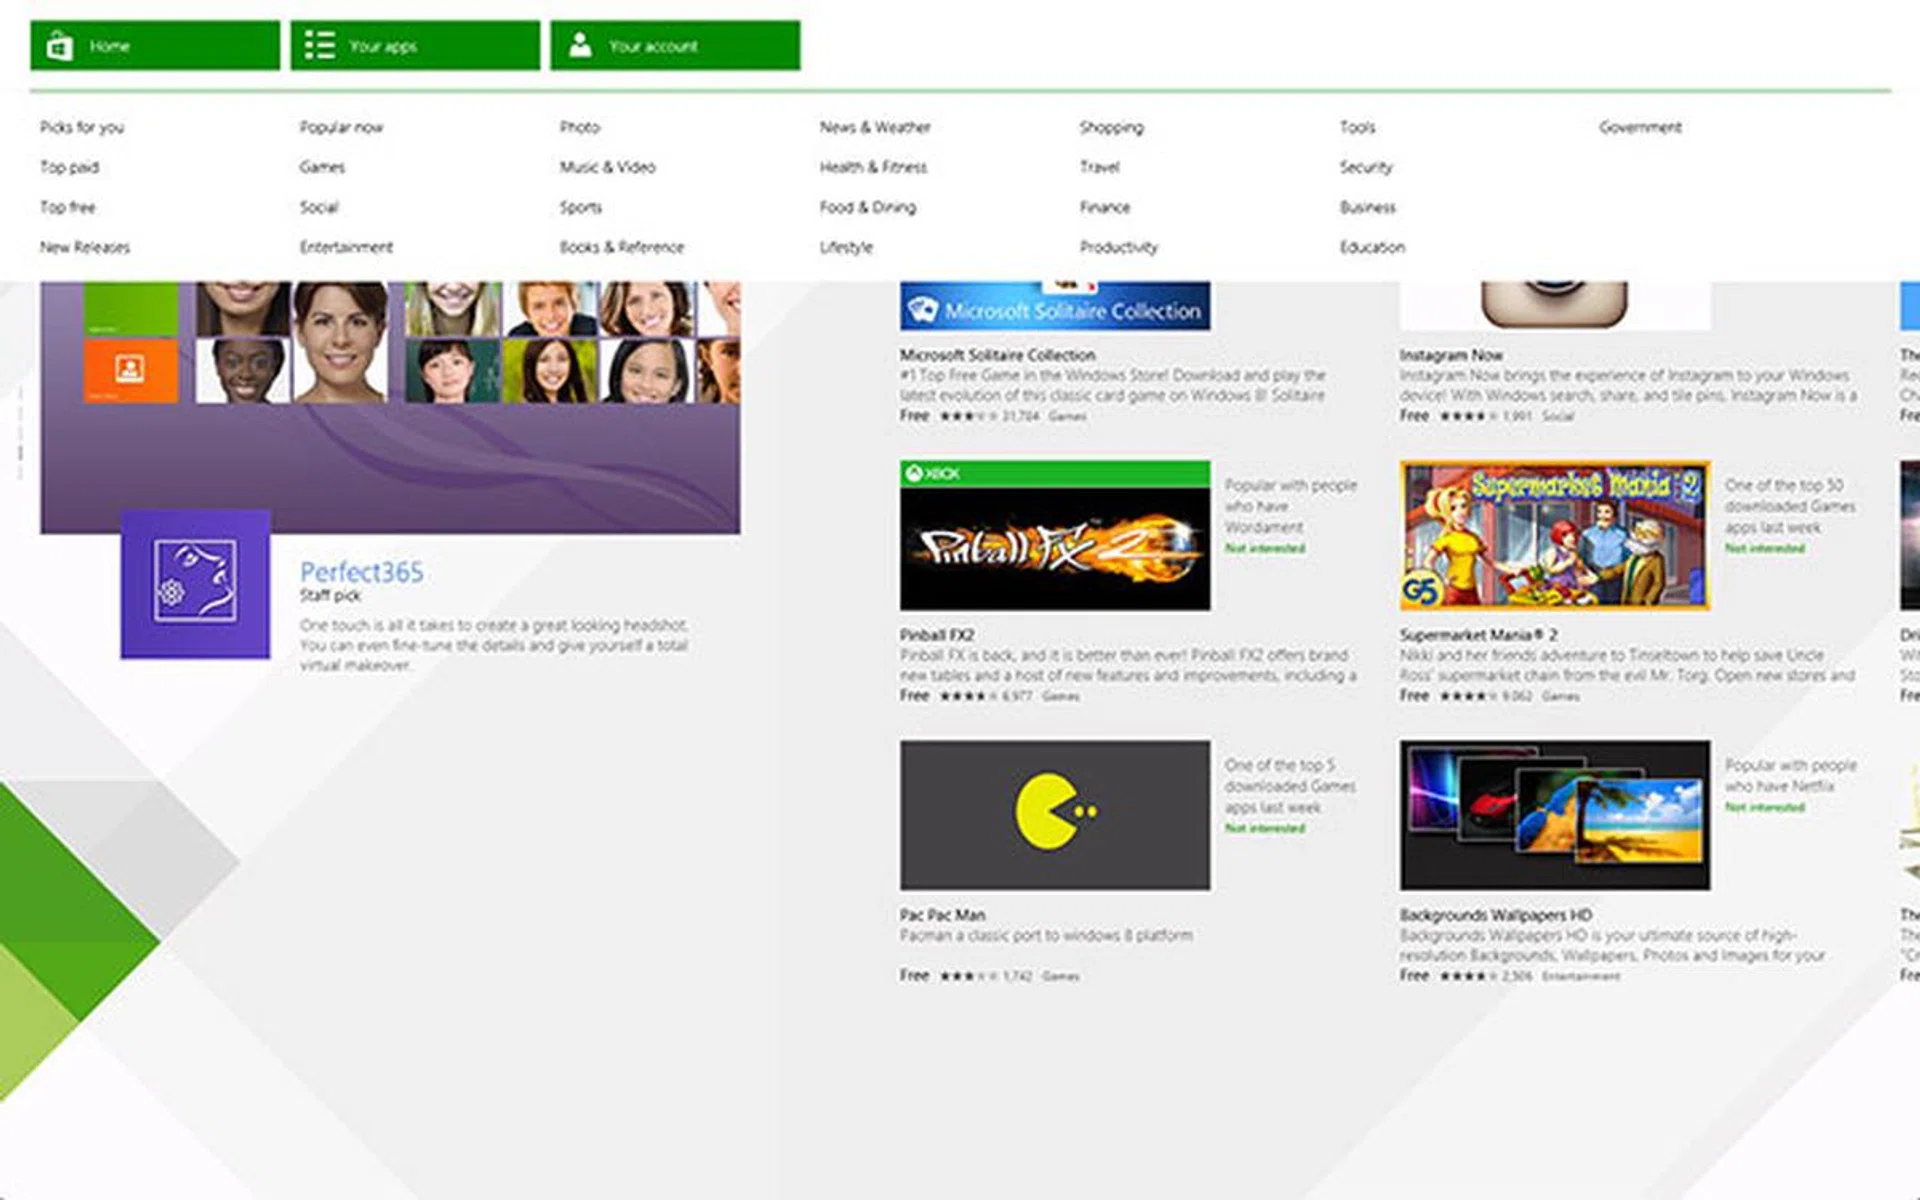Open the Pac Pac Man tile
Image resolution: width=1920 pixels, height=1200 pixels.
(x=1054, y=814)
